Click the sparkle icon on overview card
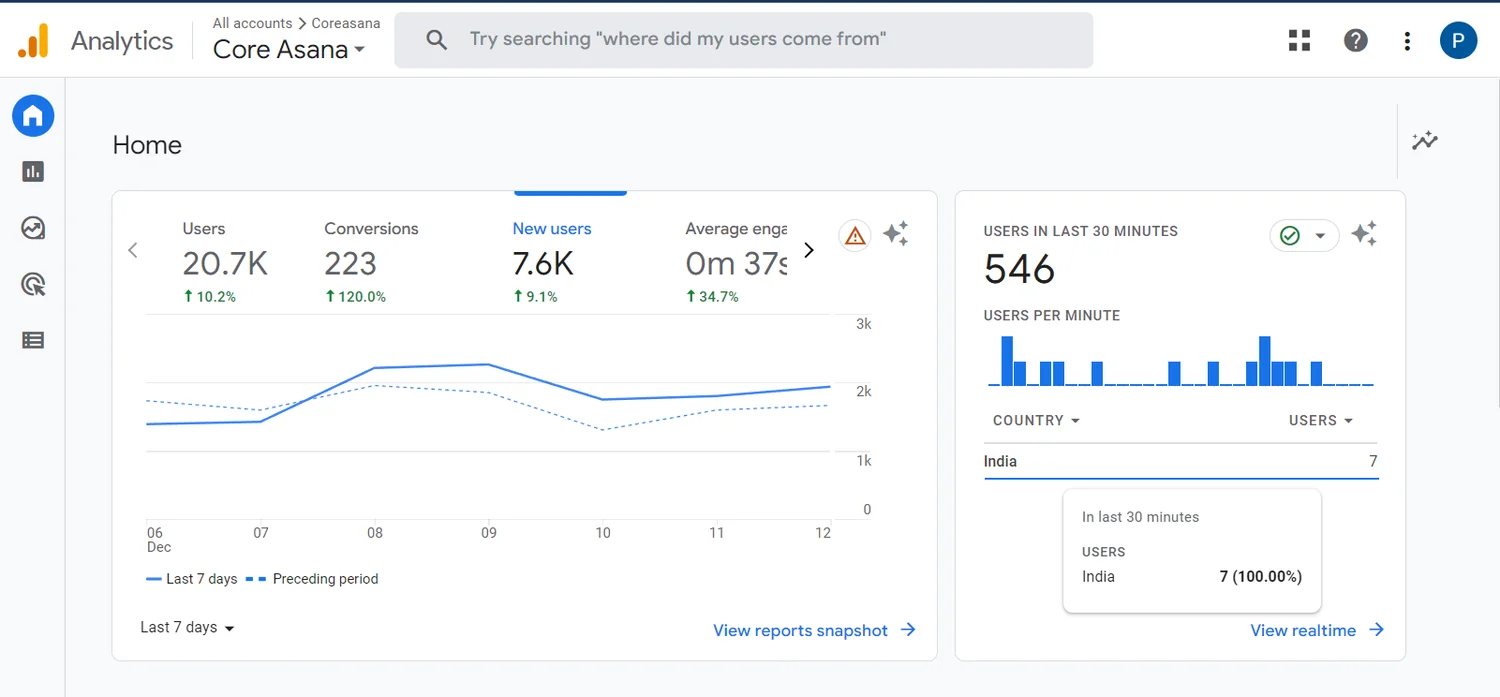1500x697 pixels. coord(895,234)
